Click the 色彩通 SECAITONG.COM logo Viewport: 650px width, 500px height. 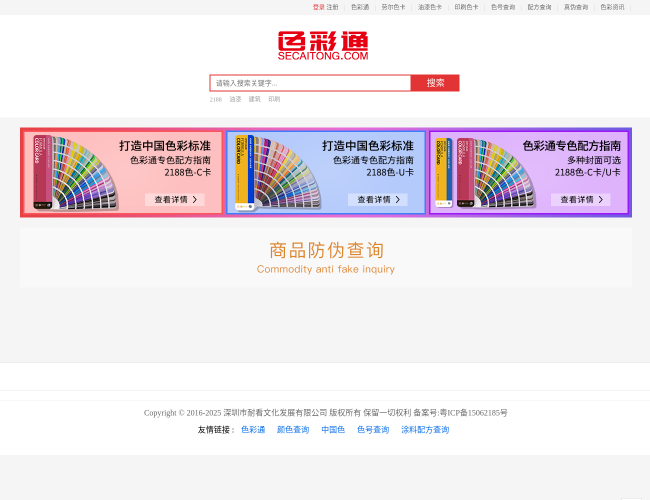[x=323, y=46]
